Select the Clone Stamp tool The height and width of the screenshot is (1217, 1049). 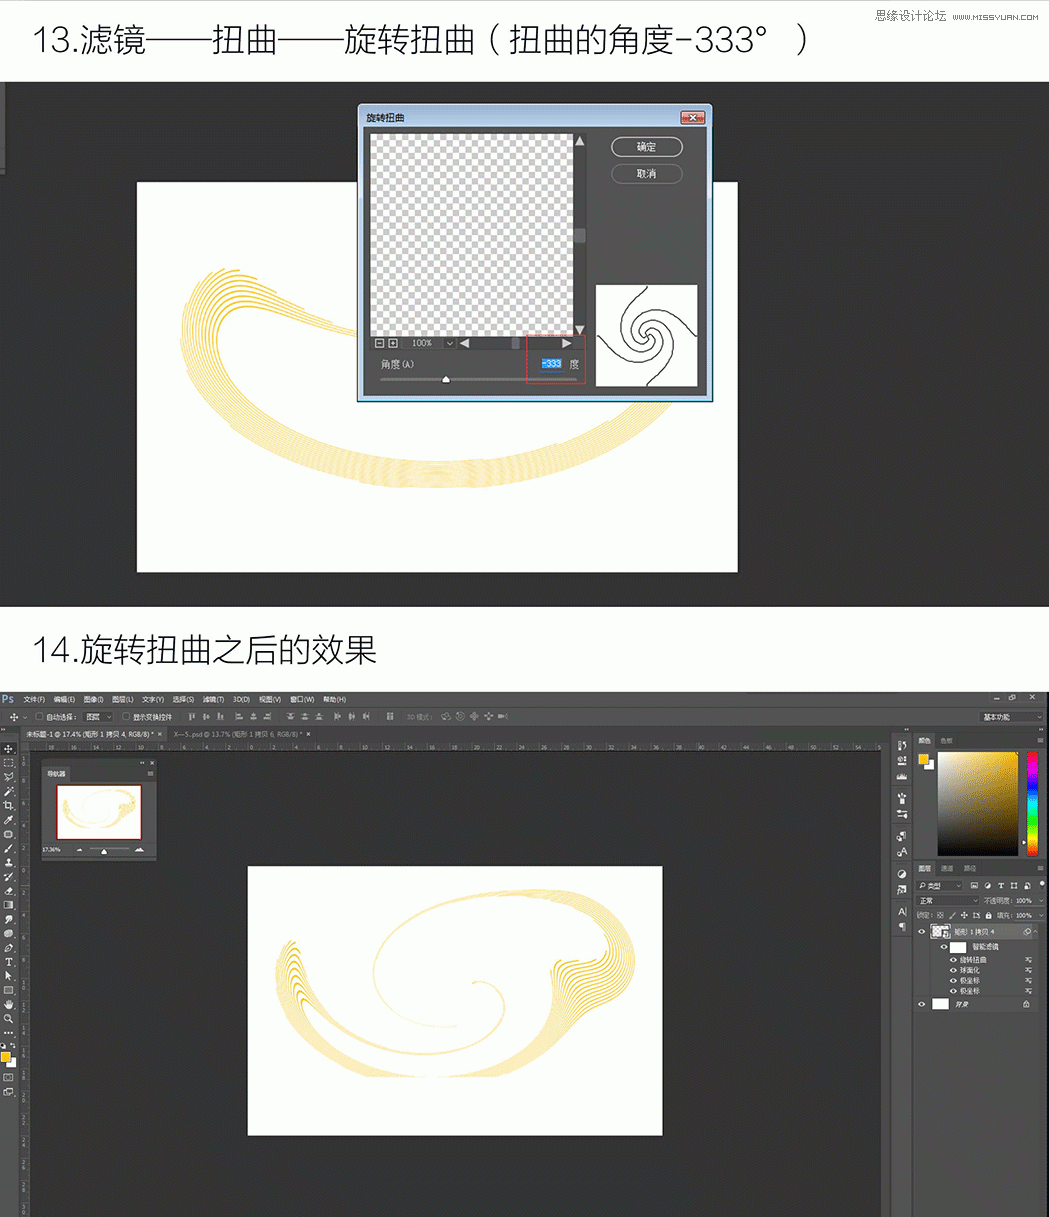coord(8,863)
